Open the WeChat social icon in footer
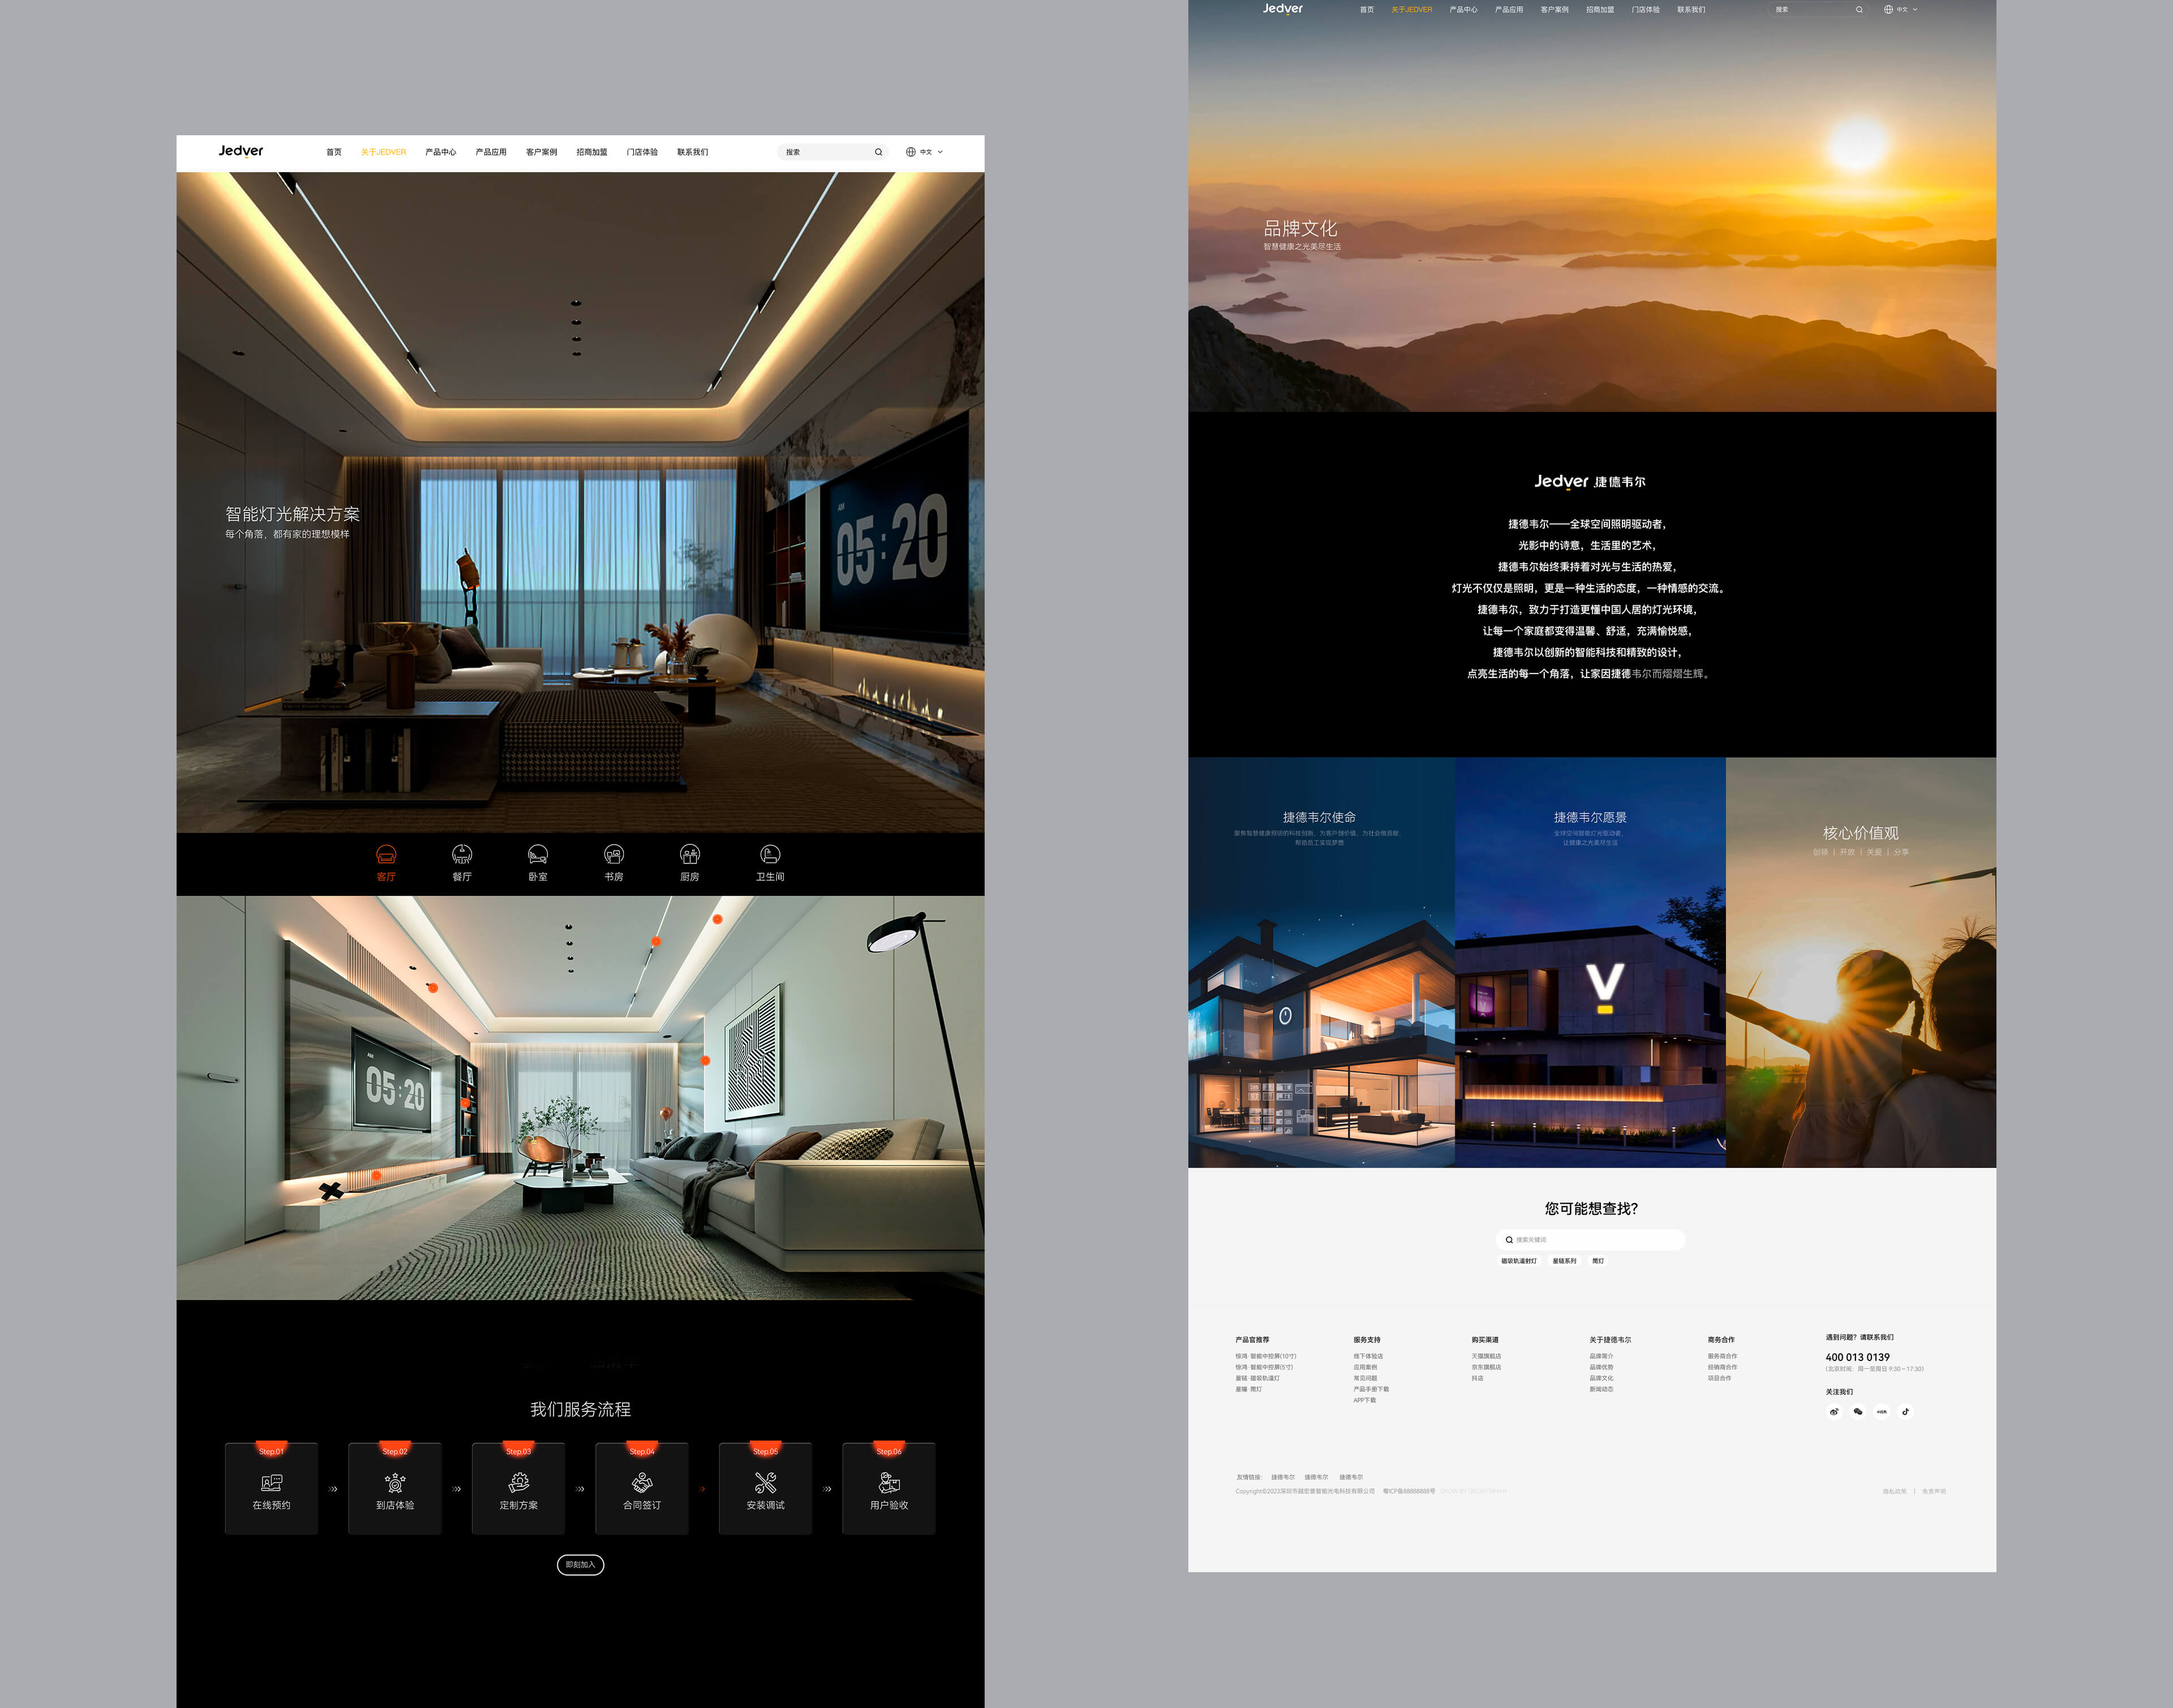 pos(1858,1412)
